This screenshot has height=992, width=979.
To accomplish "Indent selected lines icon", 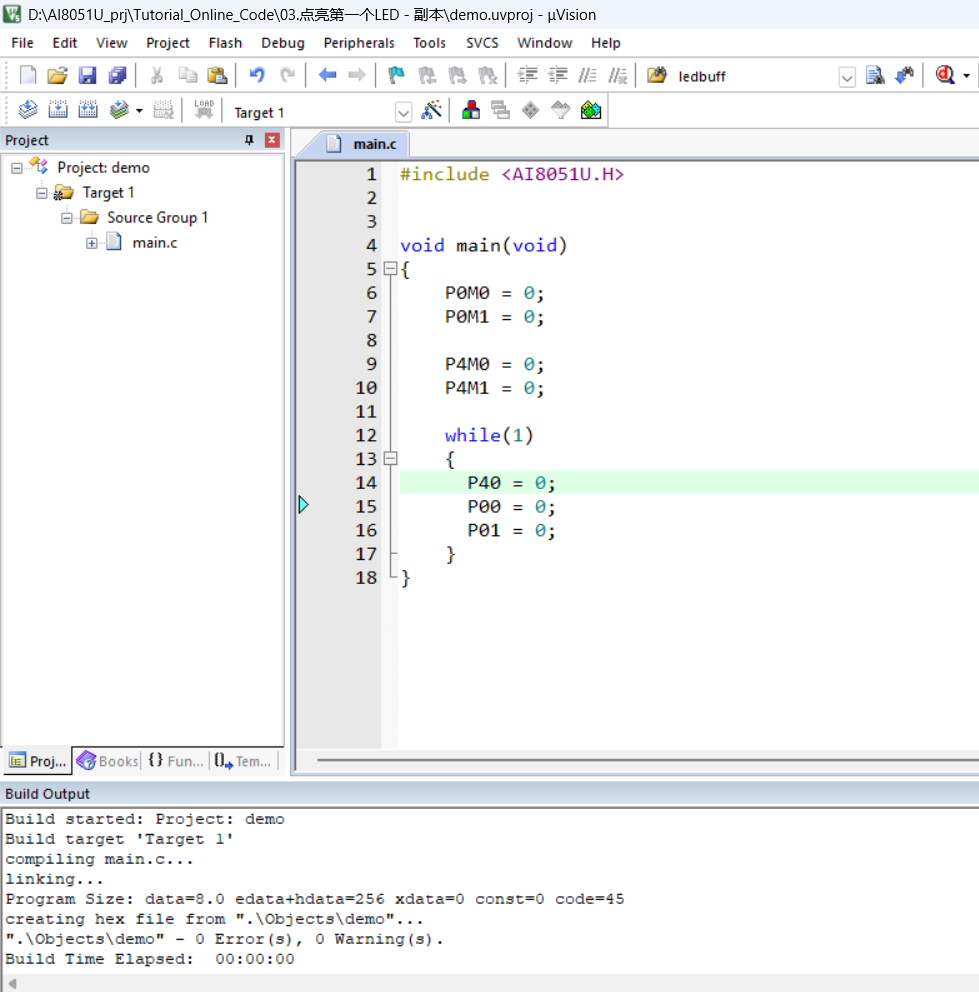I will point(527,75).
